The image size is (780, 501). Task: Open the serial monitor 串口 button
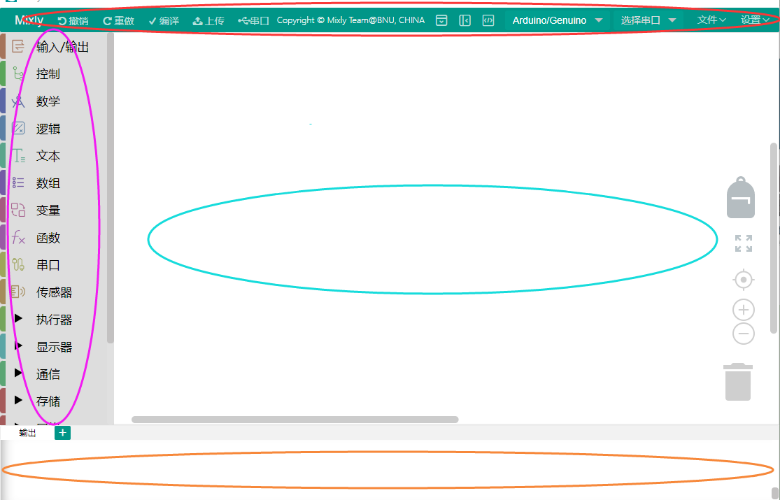253,20
